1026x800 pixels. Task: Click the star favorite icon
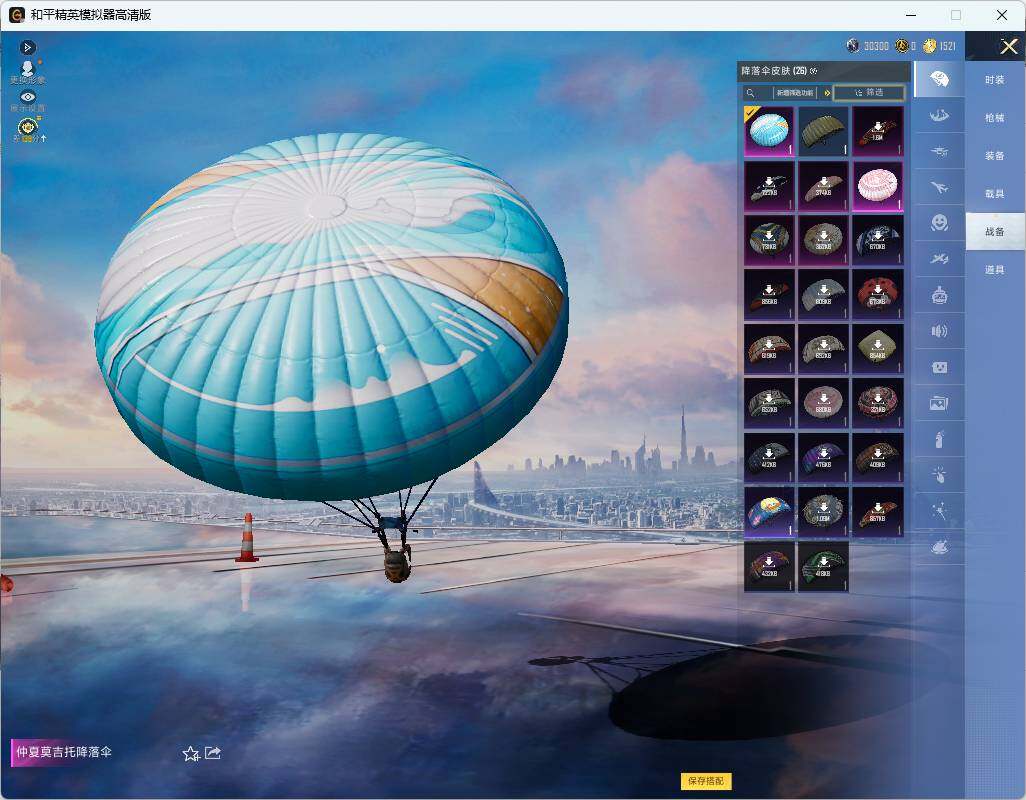tap(190, 754)
